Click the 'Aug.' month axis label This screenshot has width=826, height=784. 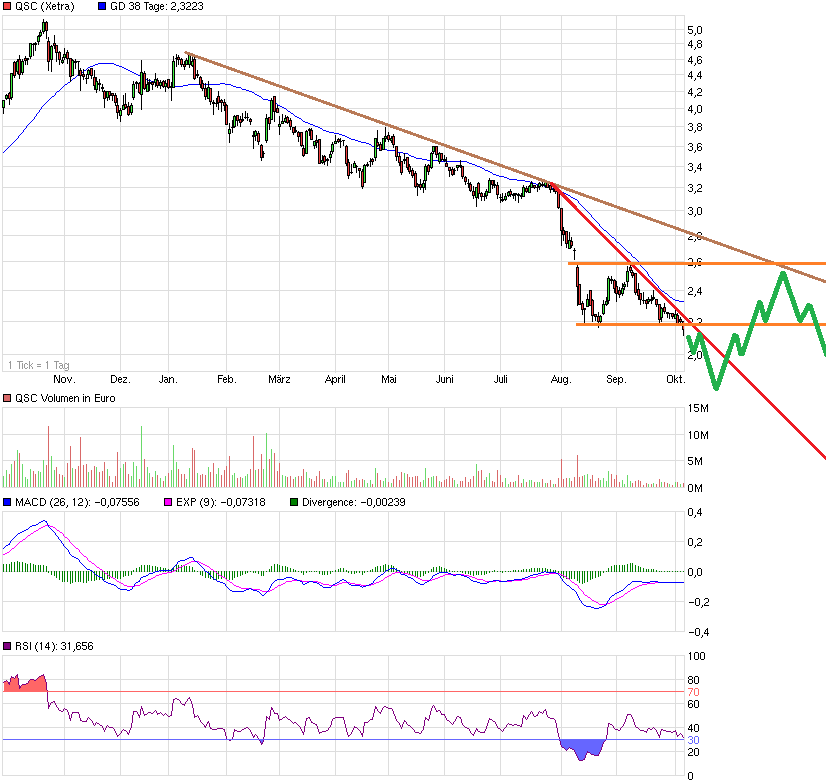point(561,379)
